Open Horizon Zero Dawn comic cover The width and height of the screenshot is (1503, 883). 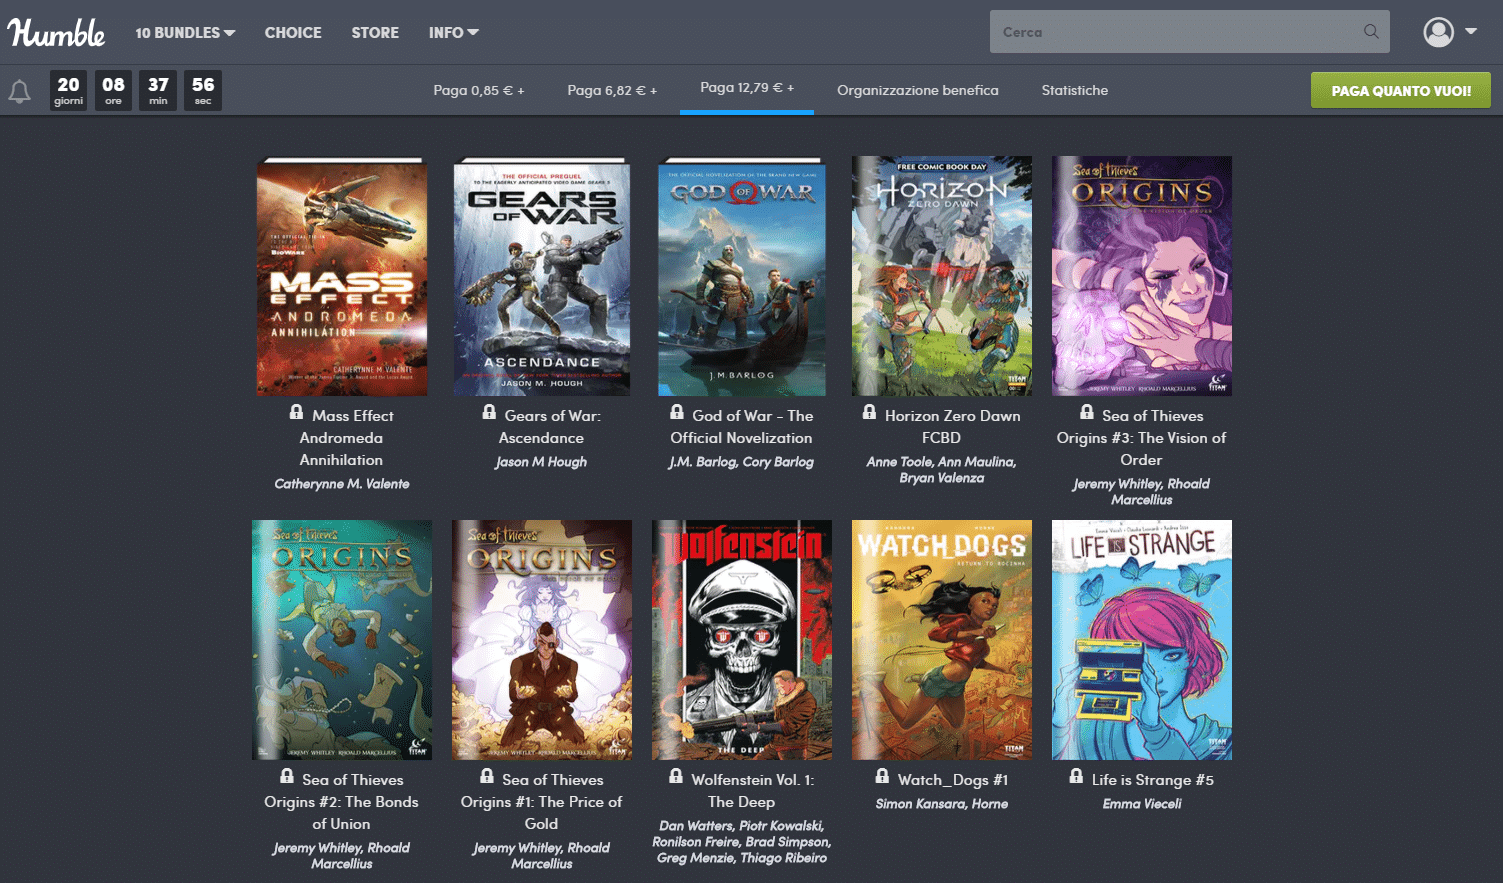pos(942,276)
